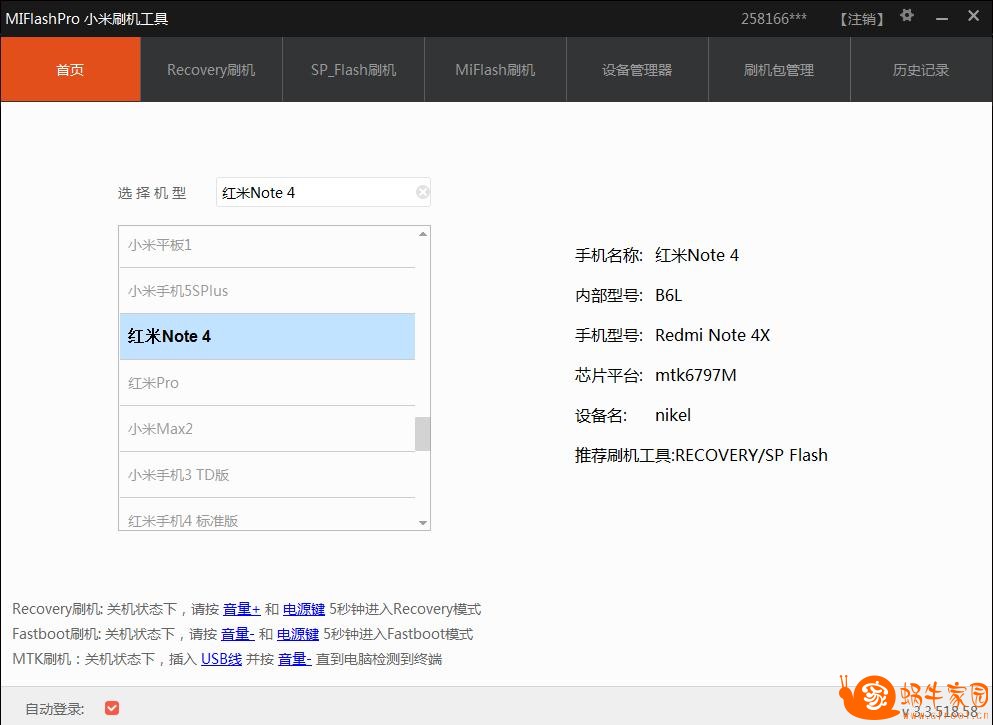Select 小米手机5SPlus in the model list

267,291
